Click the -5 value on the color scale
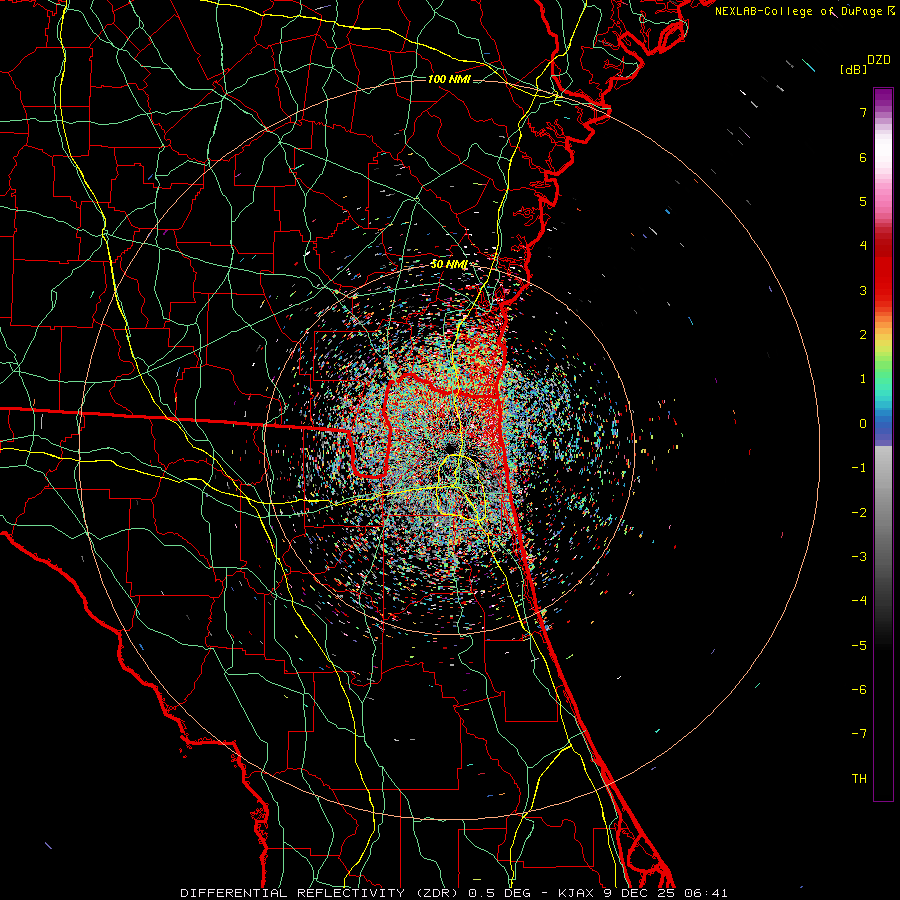This screenshot has height=900, width=900. click(x=859, y=646)
